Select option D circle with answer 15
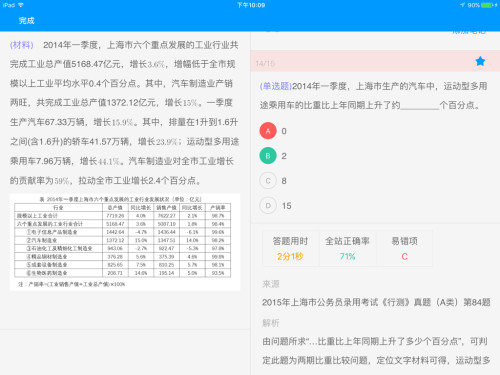Screen dimensions: 500x375 (268, 206)
